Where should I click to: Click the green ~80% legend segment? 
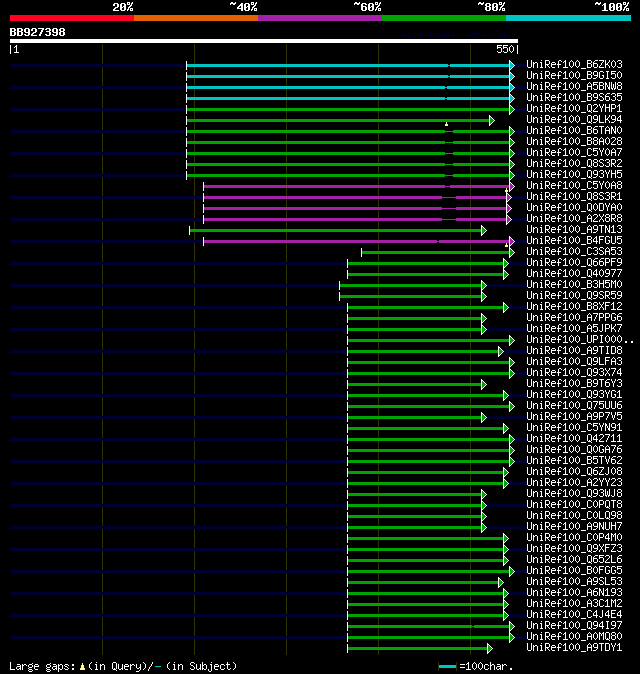(x=444, y=18)
